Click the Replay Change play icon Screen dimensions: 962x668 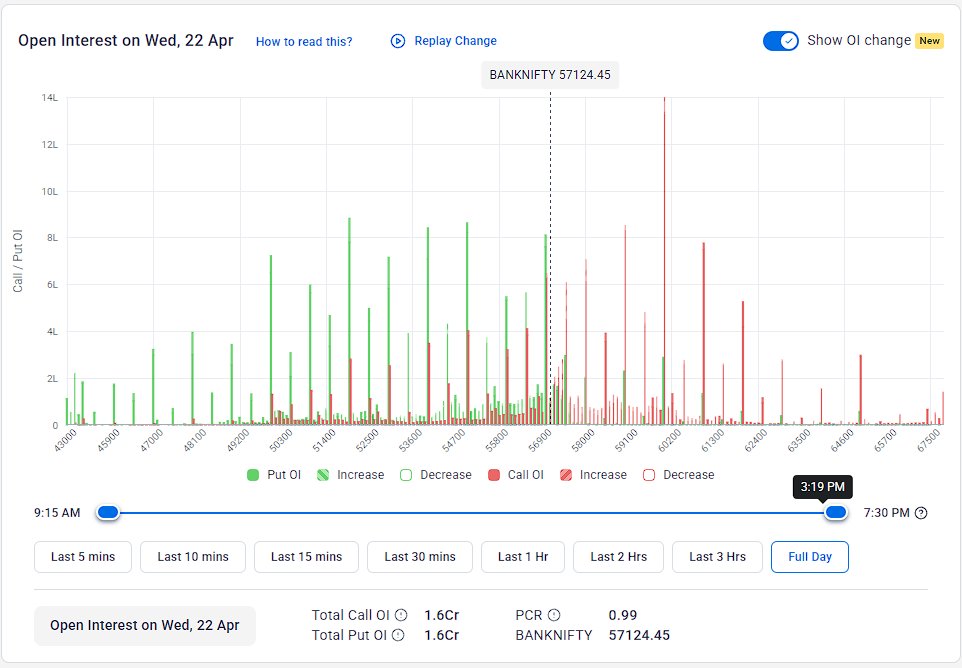[398, 40]
